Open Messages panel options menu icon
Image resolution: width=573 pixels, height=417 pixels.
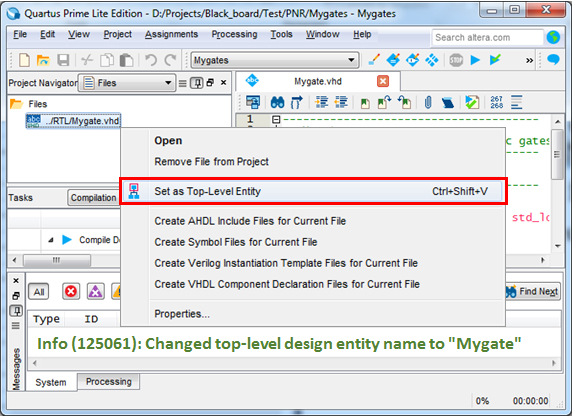coord(16,325)
